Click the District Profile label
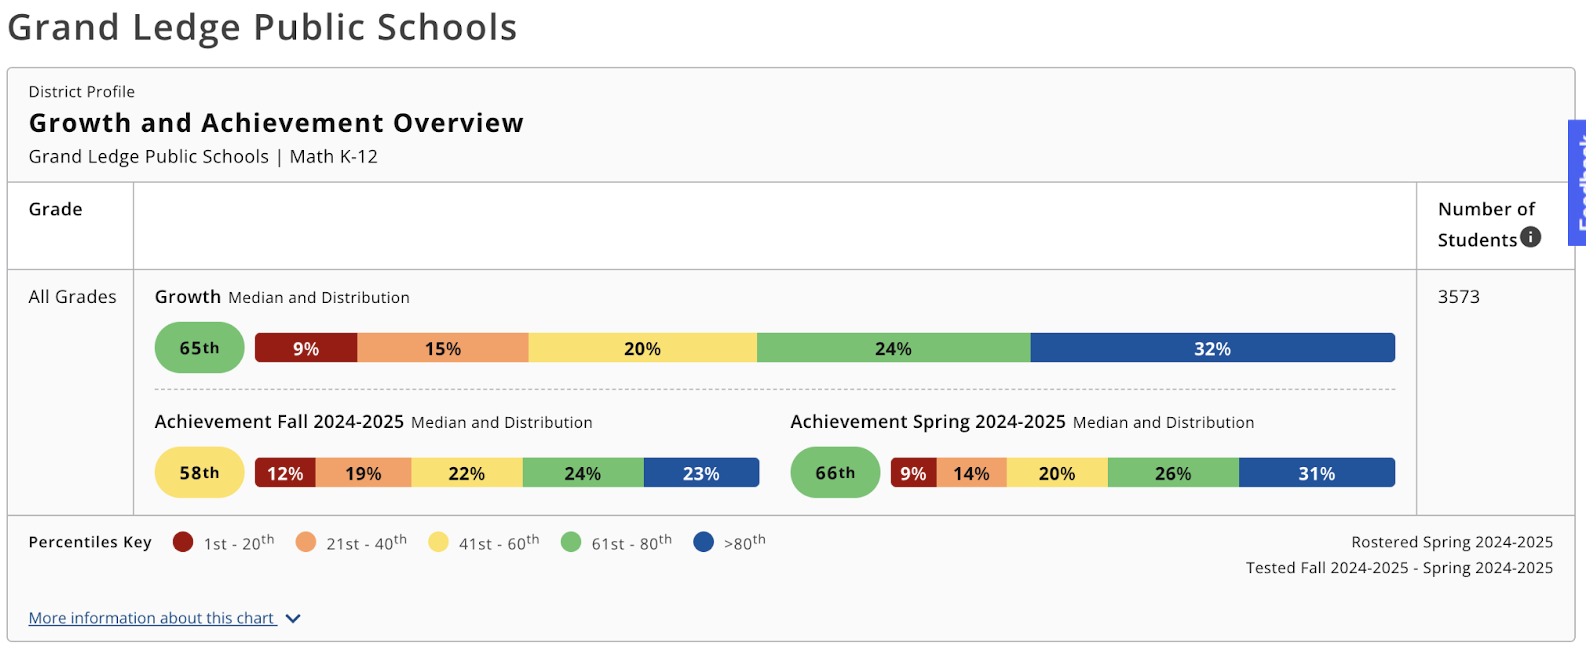The width and height of the screenshot is (1592, 661). pyautogui.click(x=82, y=92)
